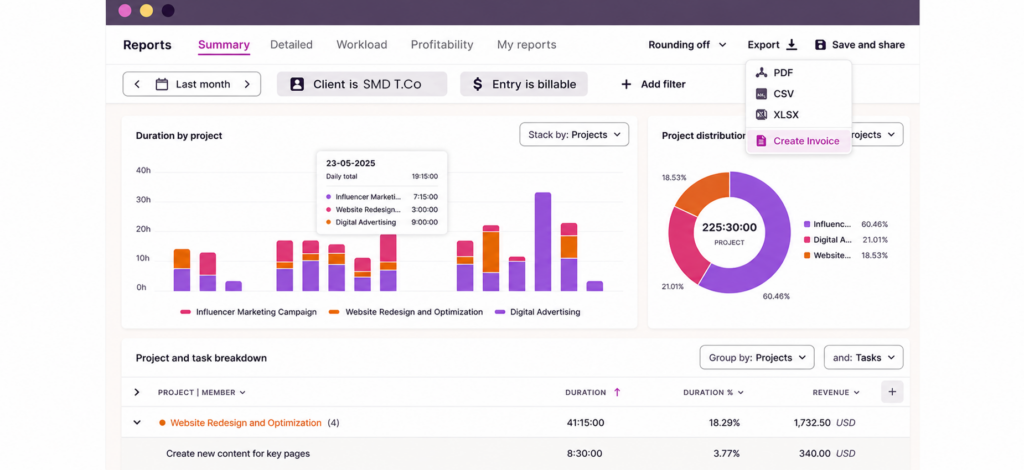Click the Duration column header
The width and height of the screenshot is (1024, 470).
(x=586, y=392)
